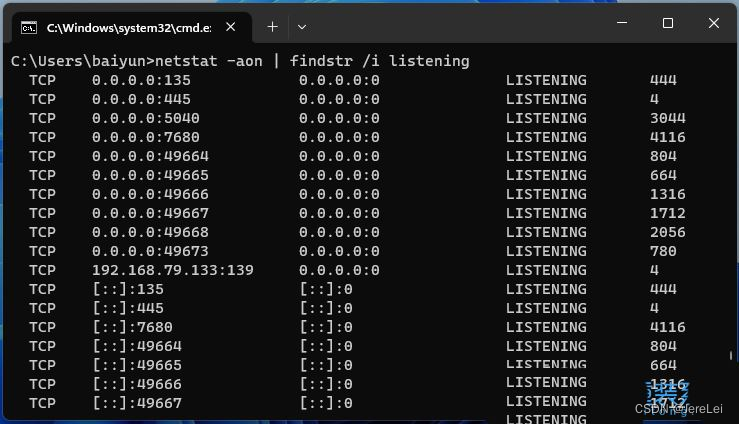739x424 pixels.
Task: Click foreign address in 0.0.0.0:49673 row
Action: [x=339, y=251]
